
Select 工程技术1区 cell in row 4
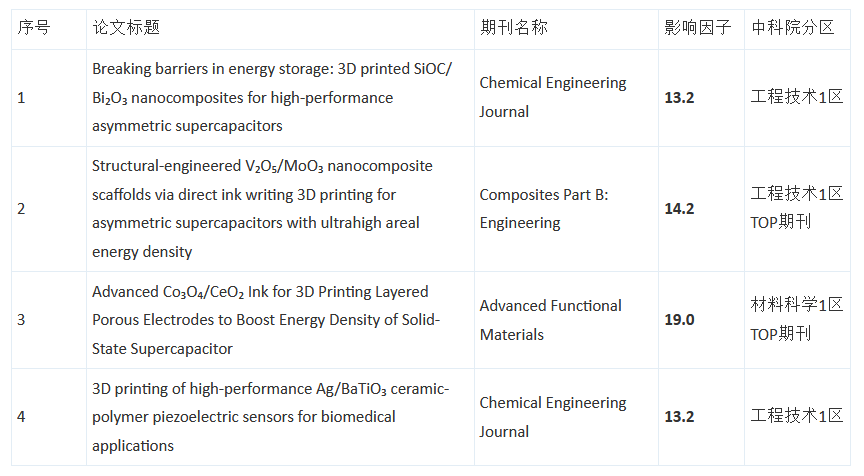[796, 416]
